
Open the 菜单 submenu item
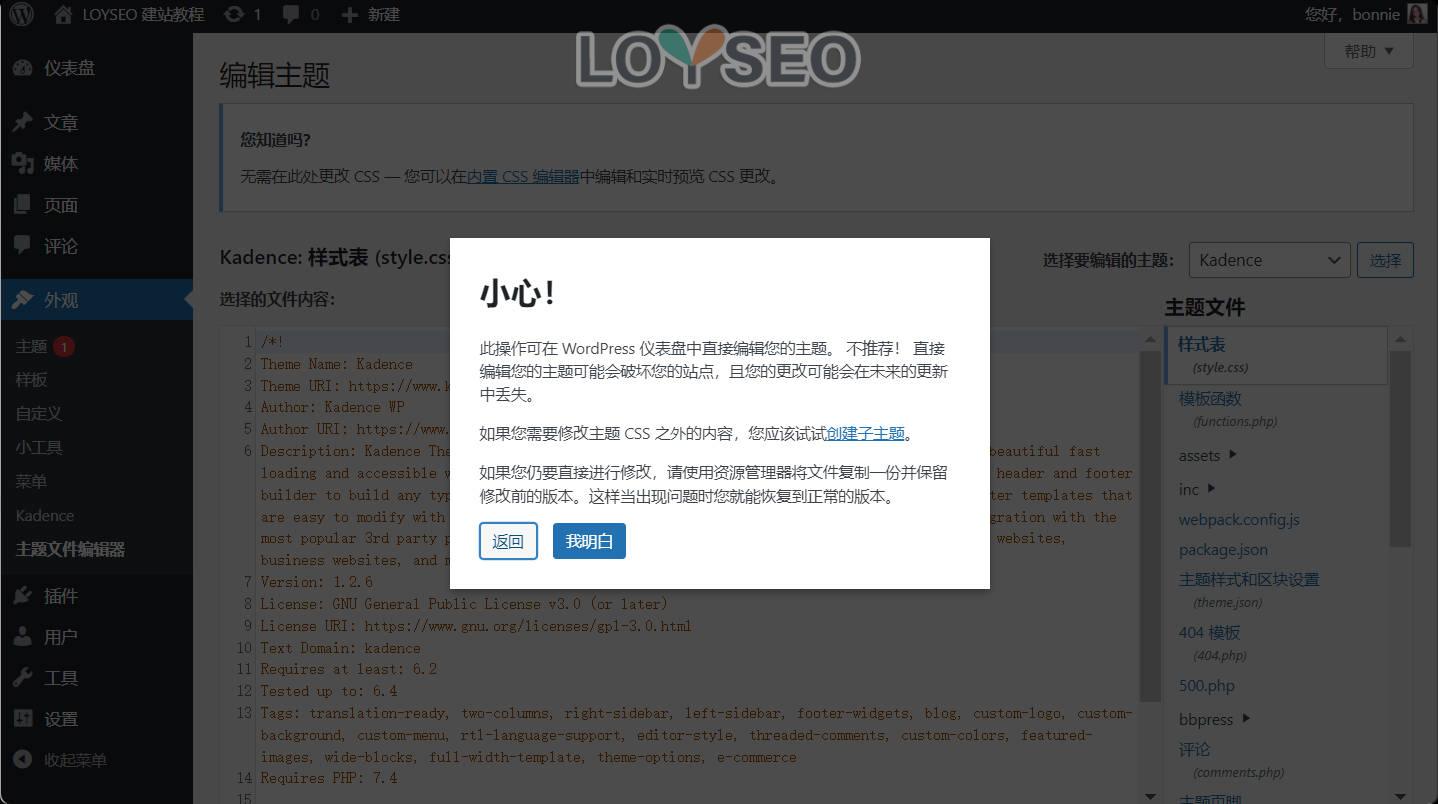(31, 481)
